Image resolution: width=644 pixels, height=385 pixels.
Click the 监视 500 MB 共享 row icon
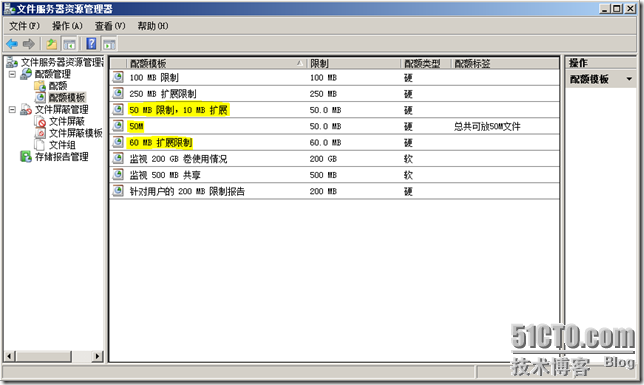click(x=118, y=175)
